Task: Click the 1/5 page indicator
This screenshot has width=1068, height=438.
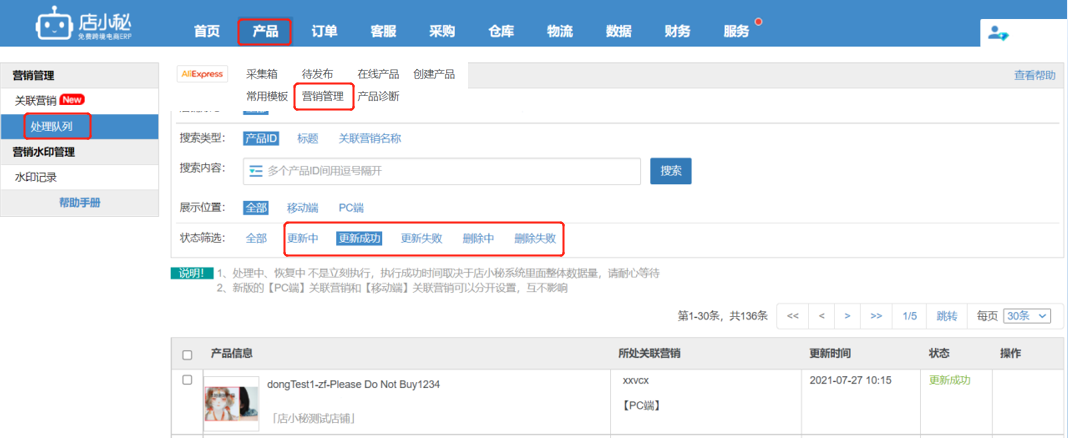Action: coord(909,316)
